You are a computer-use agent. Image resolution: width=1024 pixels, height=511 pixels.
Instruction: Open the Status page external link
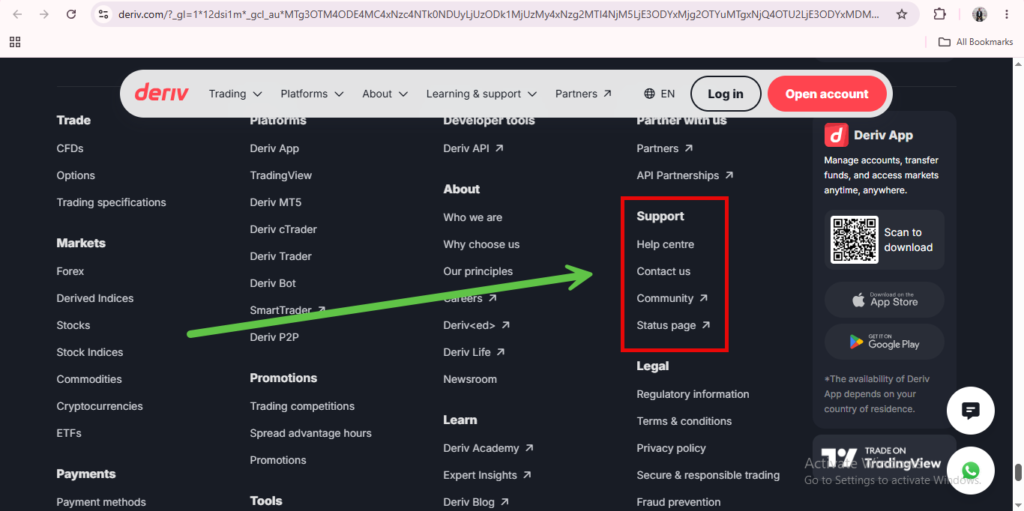pos(673,325)
